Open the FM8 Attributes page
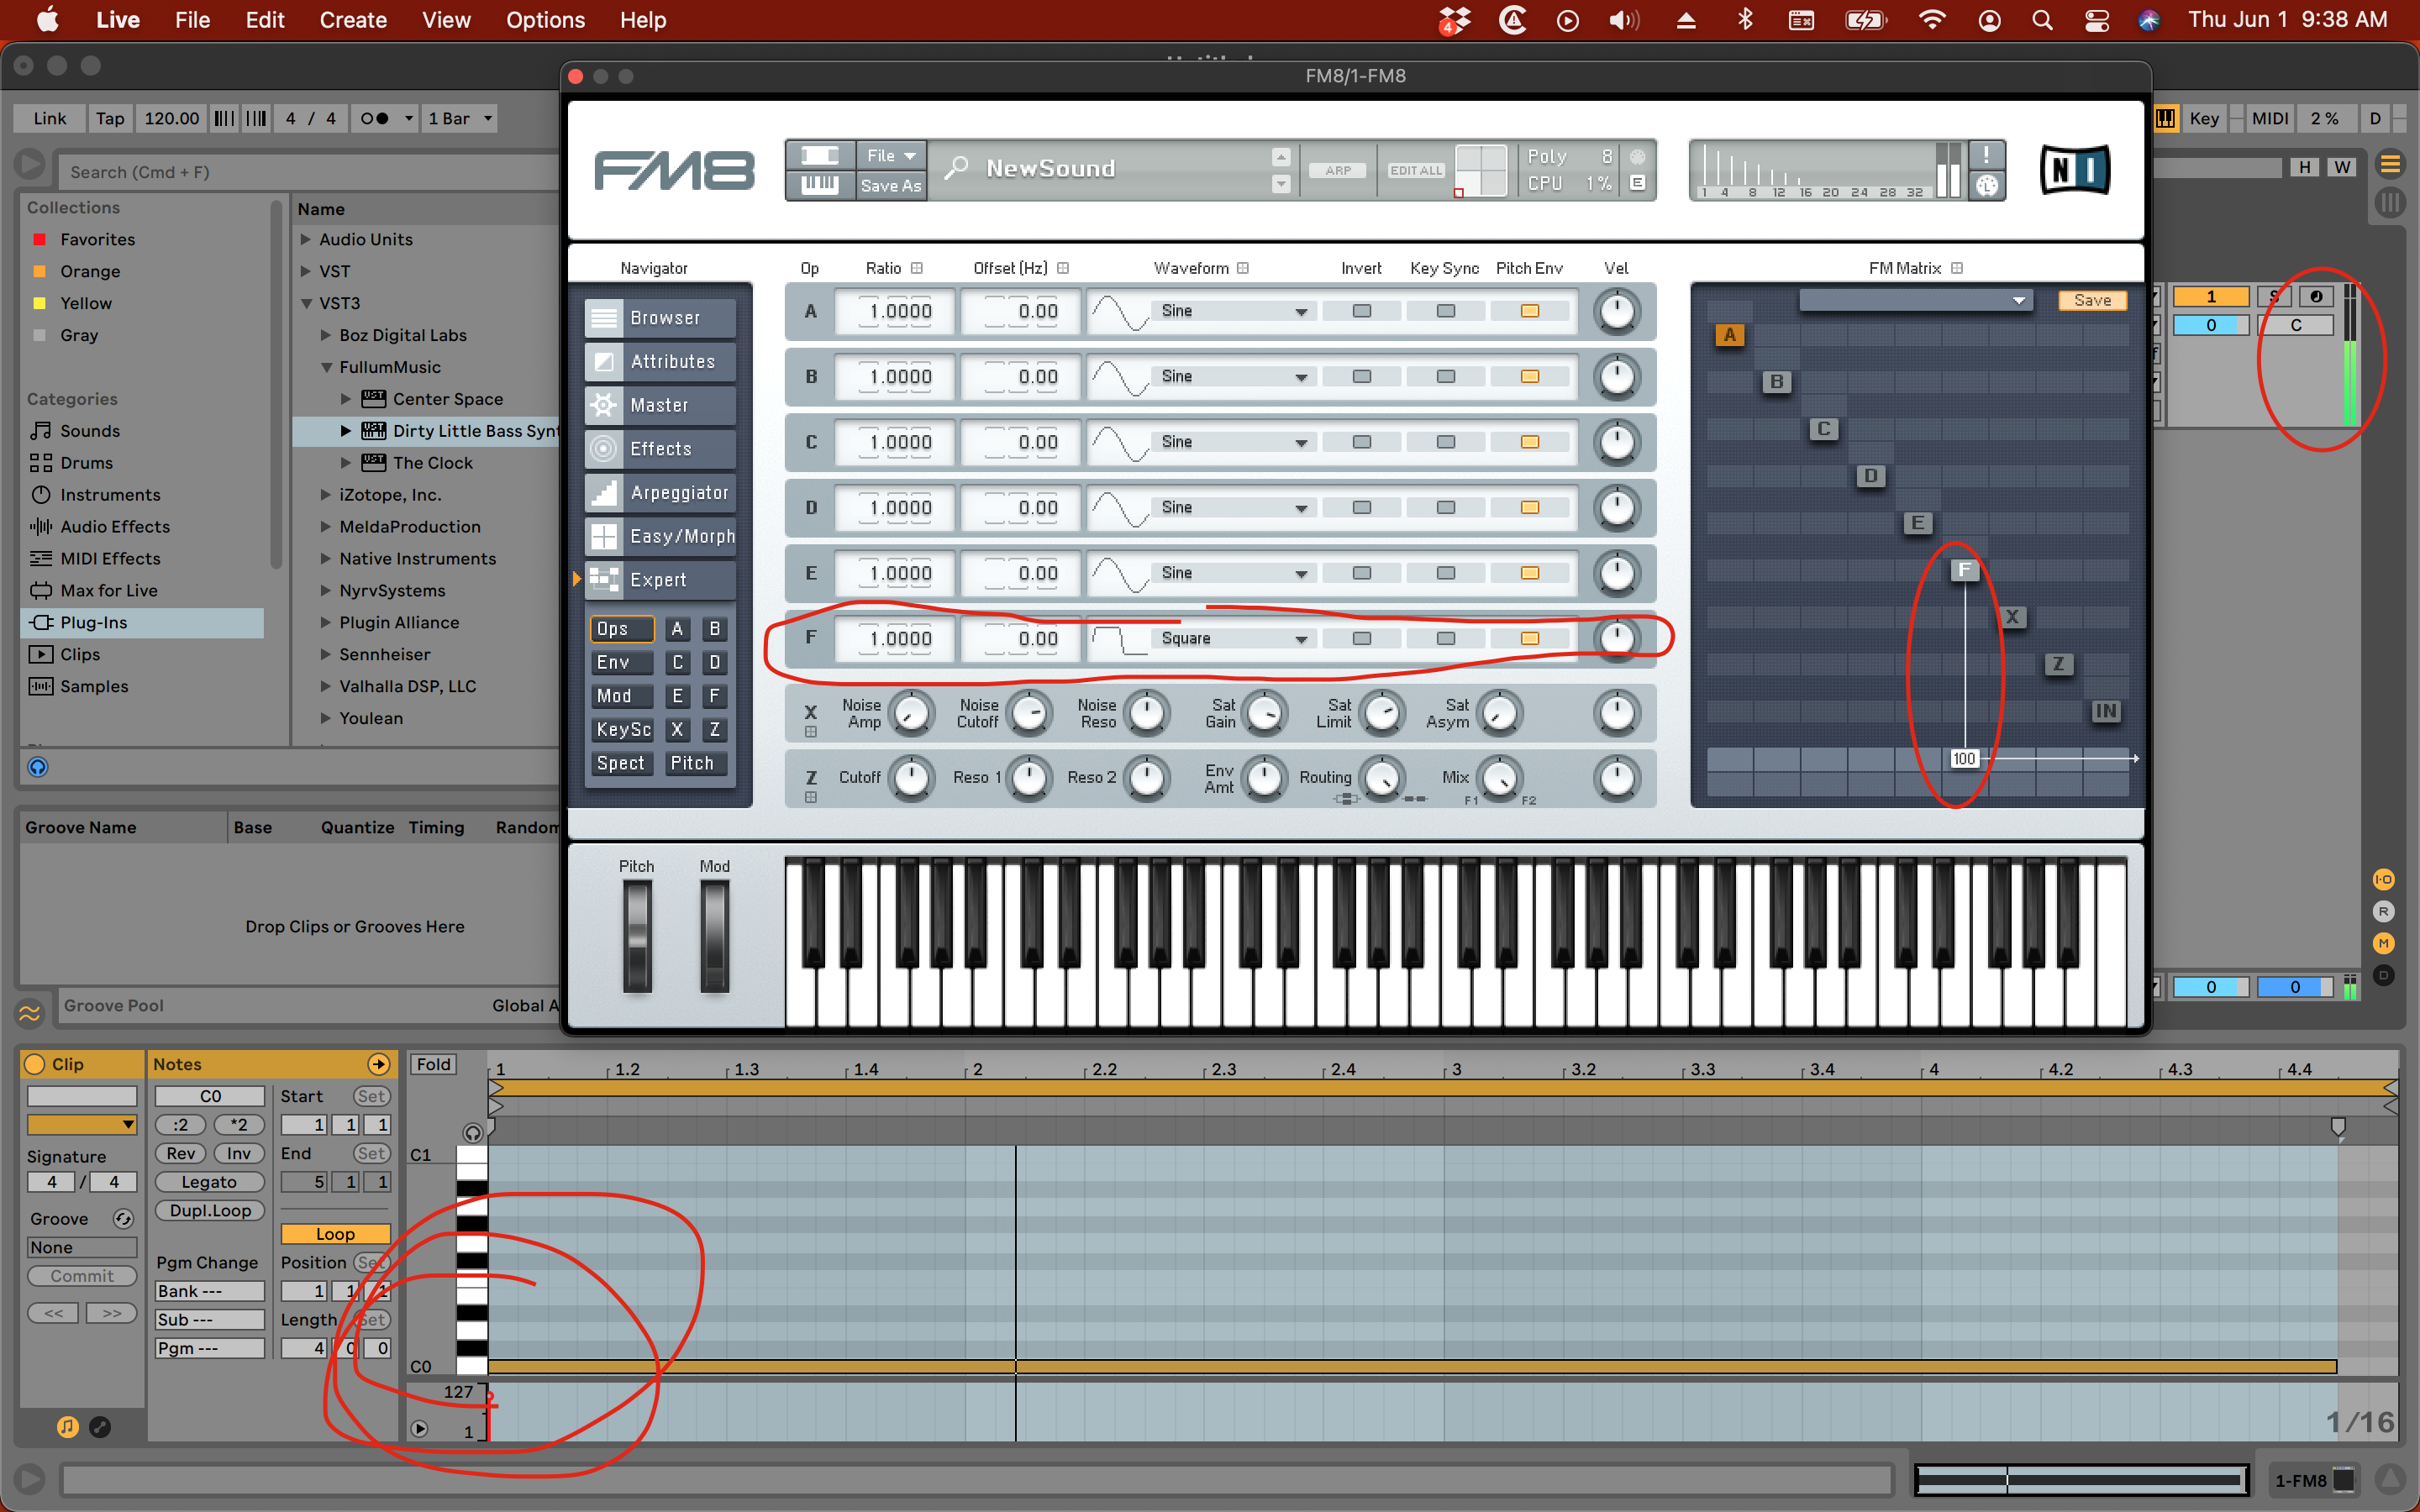The image size is (2420, 1512). tap(660, 362)
